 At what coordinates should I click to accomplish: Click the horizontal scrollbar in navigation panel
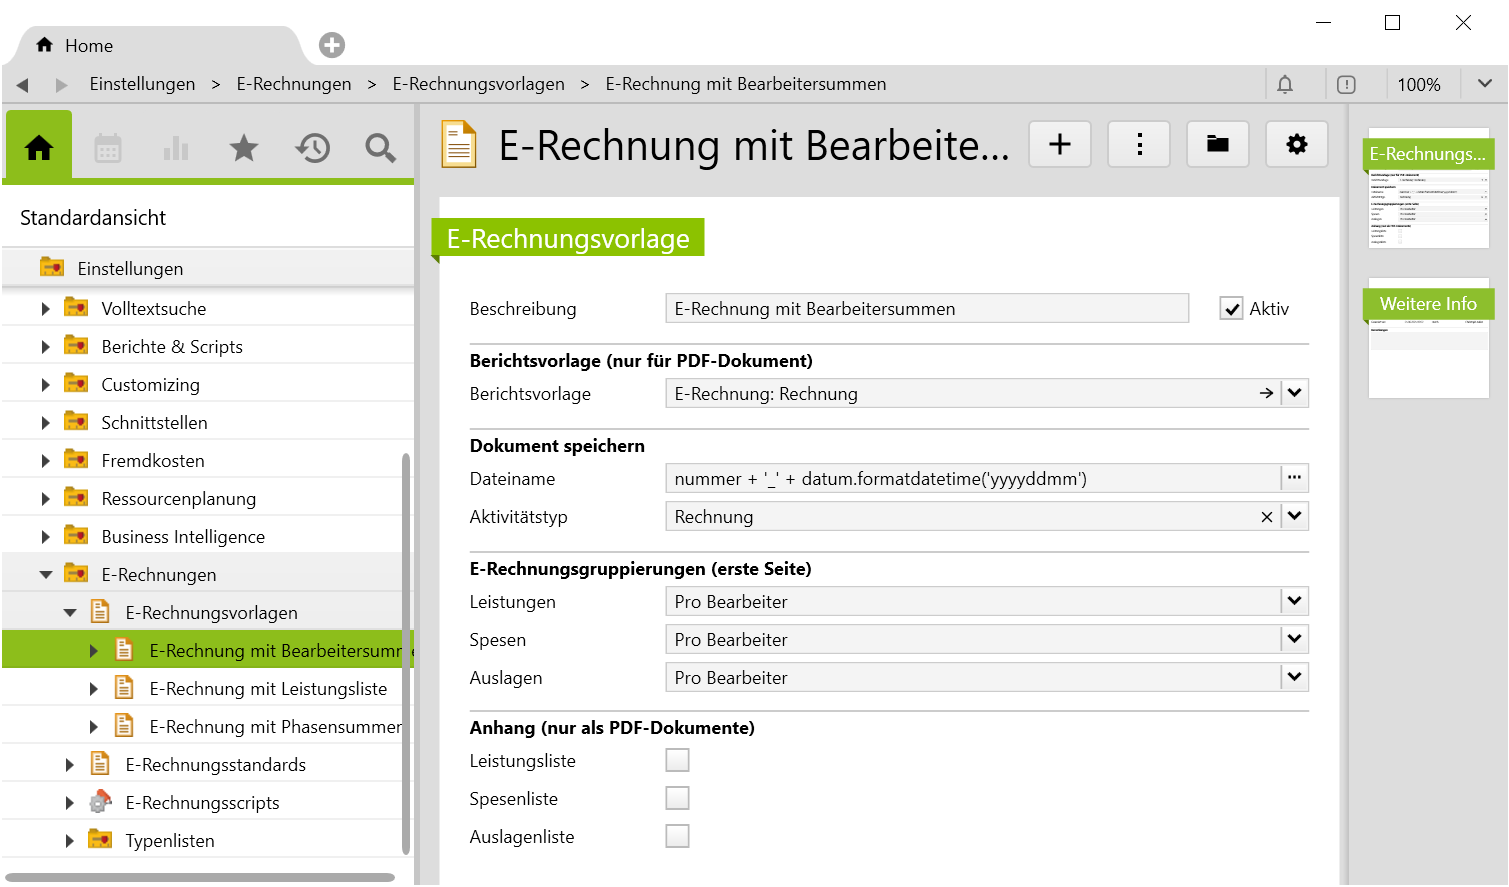click(x=200, y=878)
